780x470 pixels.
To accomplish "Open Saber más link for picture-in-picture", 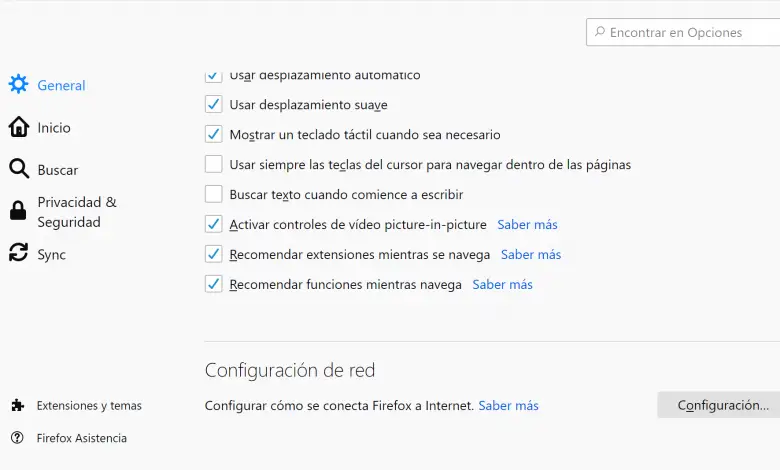I will pyautogui.click(x=527, y=224).
